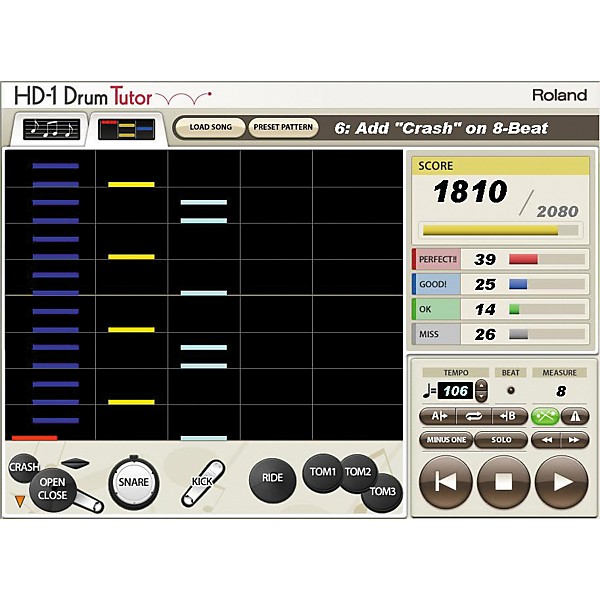Image resolution: width=600 pixels, height=600 pixels.
Task: Decrease tempo with the down stepper arrow
Action: 482,396
